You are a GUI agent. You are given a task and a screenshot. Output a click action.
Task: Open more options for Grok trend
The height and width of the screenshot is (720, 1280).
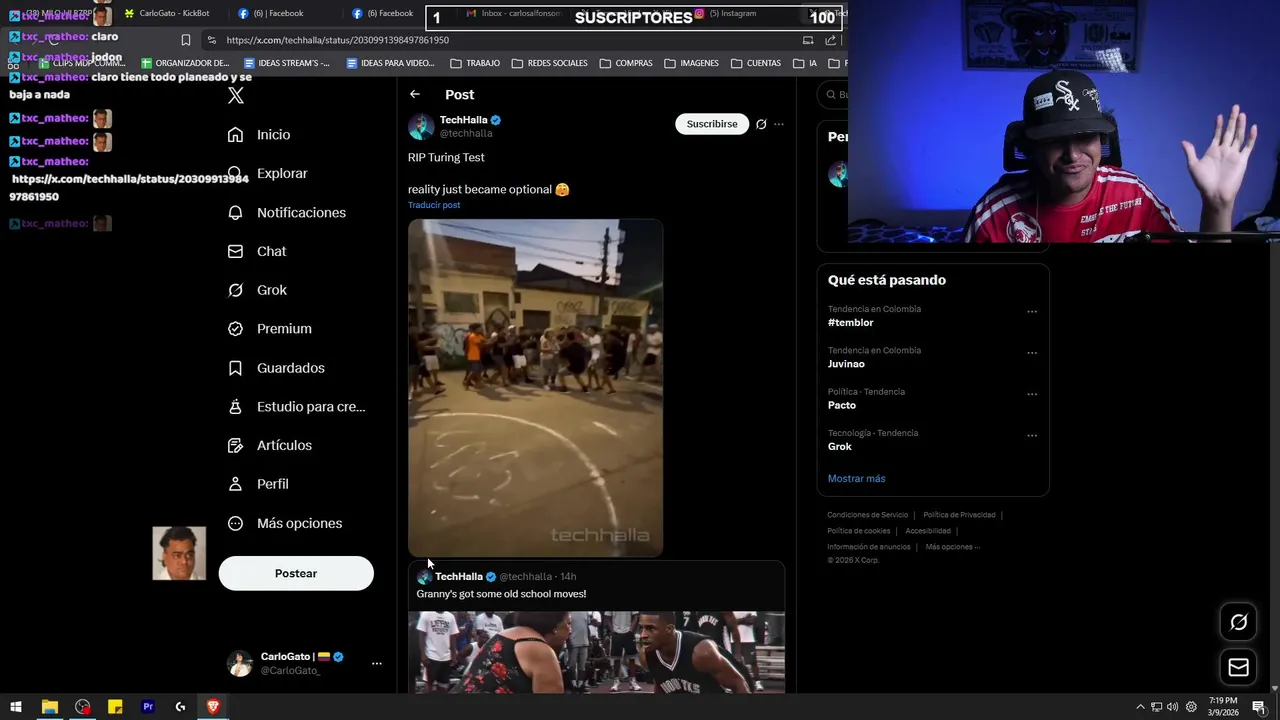[x=1032, y=436]
